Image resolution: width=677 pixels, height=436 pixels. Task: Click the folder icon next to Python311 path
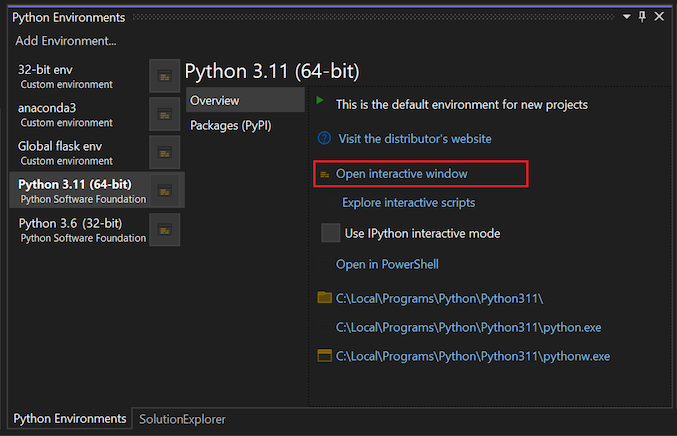[x=324, y=297]
